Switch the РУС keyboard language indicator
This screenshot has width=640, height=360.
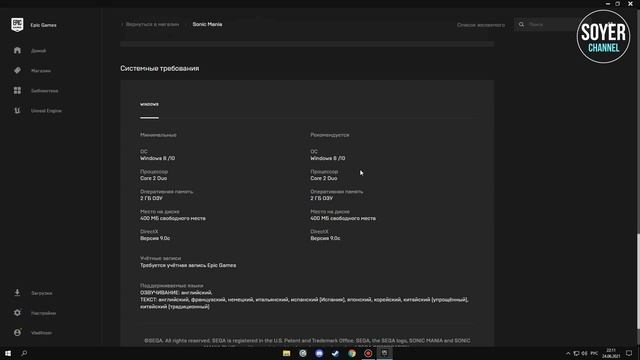(594, 353)
